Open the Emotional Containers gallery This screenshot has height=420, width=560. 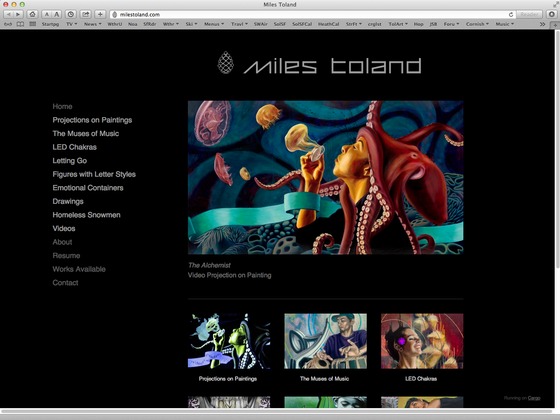(x=88, y=188)
